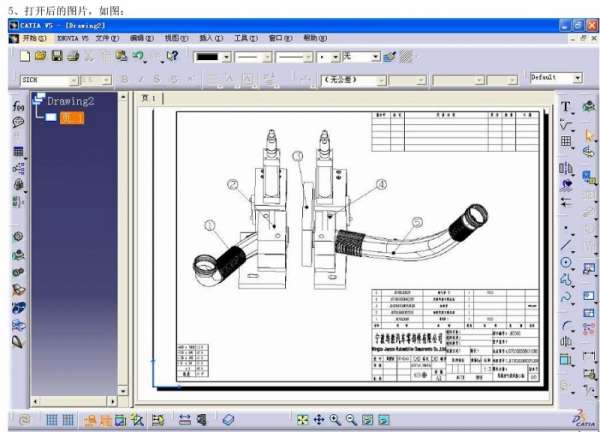Click the tree panel scroll right arrow
Image resolution: width=600 pixels, height=432 pixels.
(x=112, y=401)
